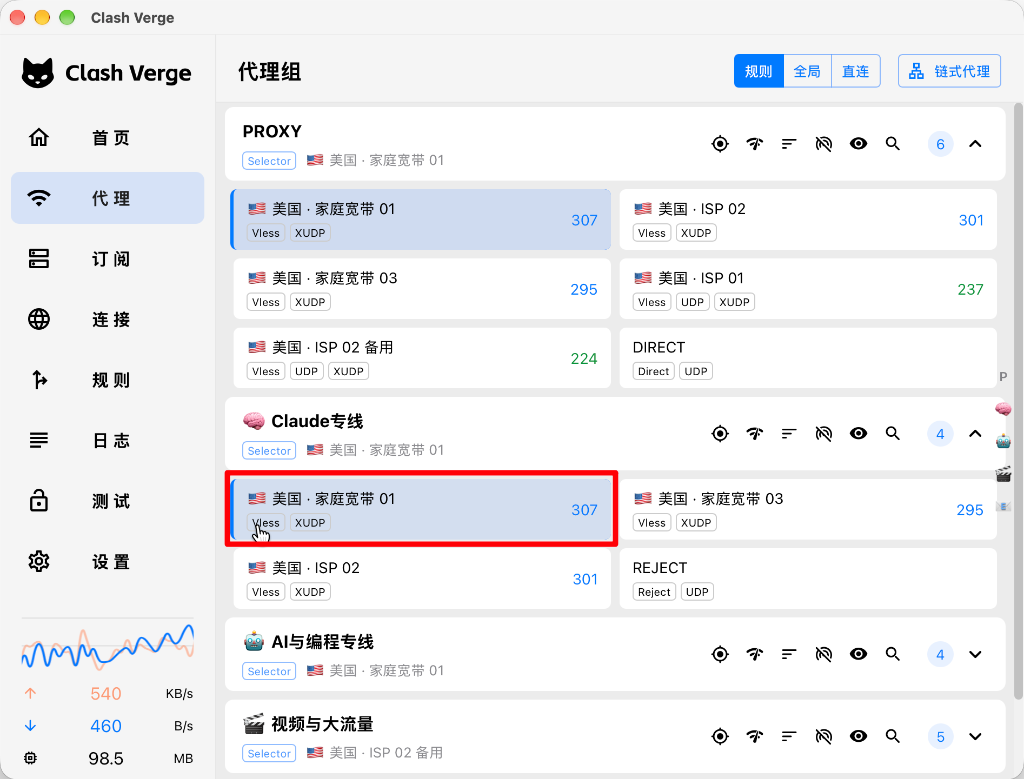Viewport: 1024px width, 779px height.
Task: Expand the AI与编程专线 group
Action: 975,654
